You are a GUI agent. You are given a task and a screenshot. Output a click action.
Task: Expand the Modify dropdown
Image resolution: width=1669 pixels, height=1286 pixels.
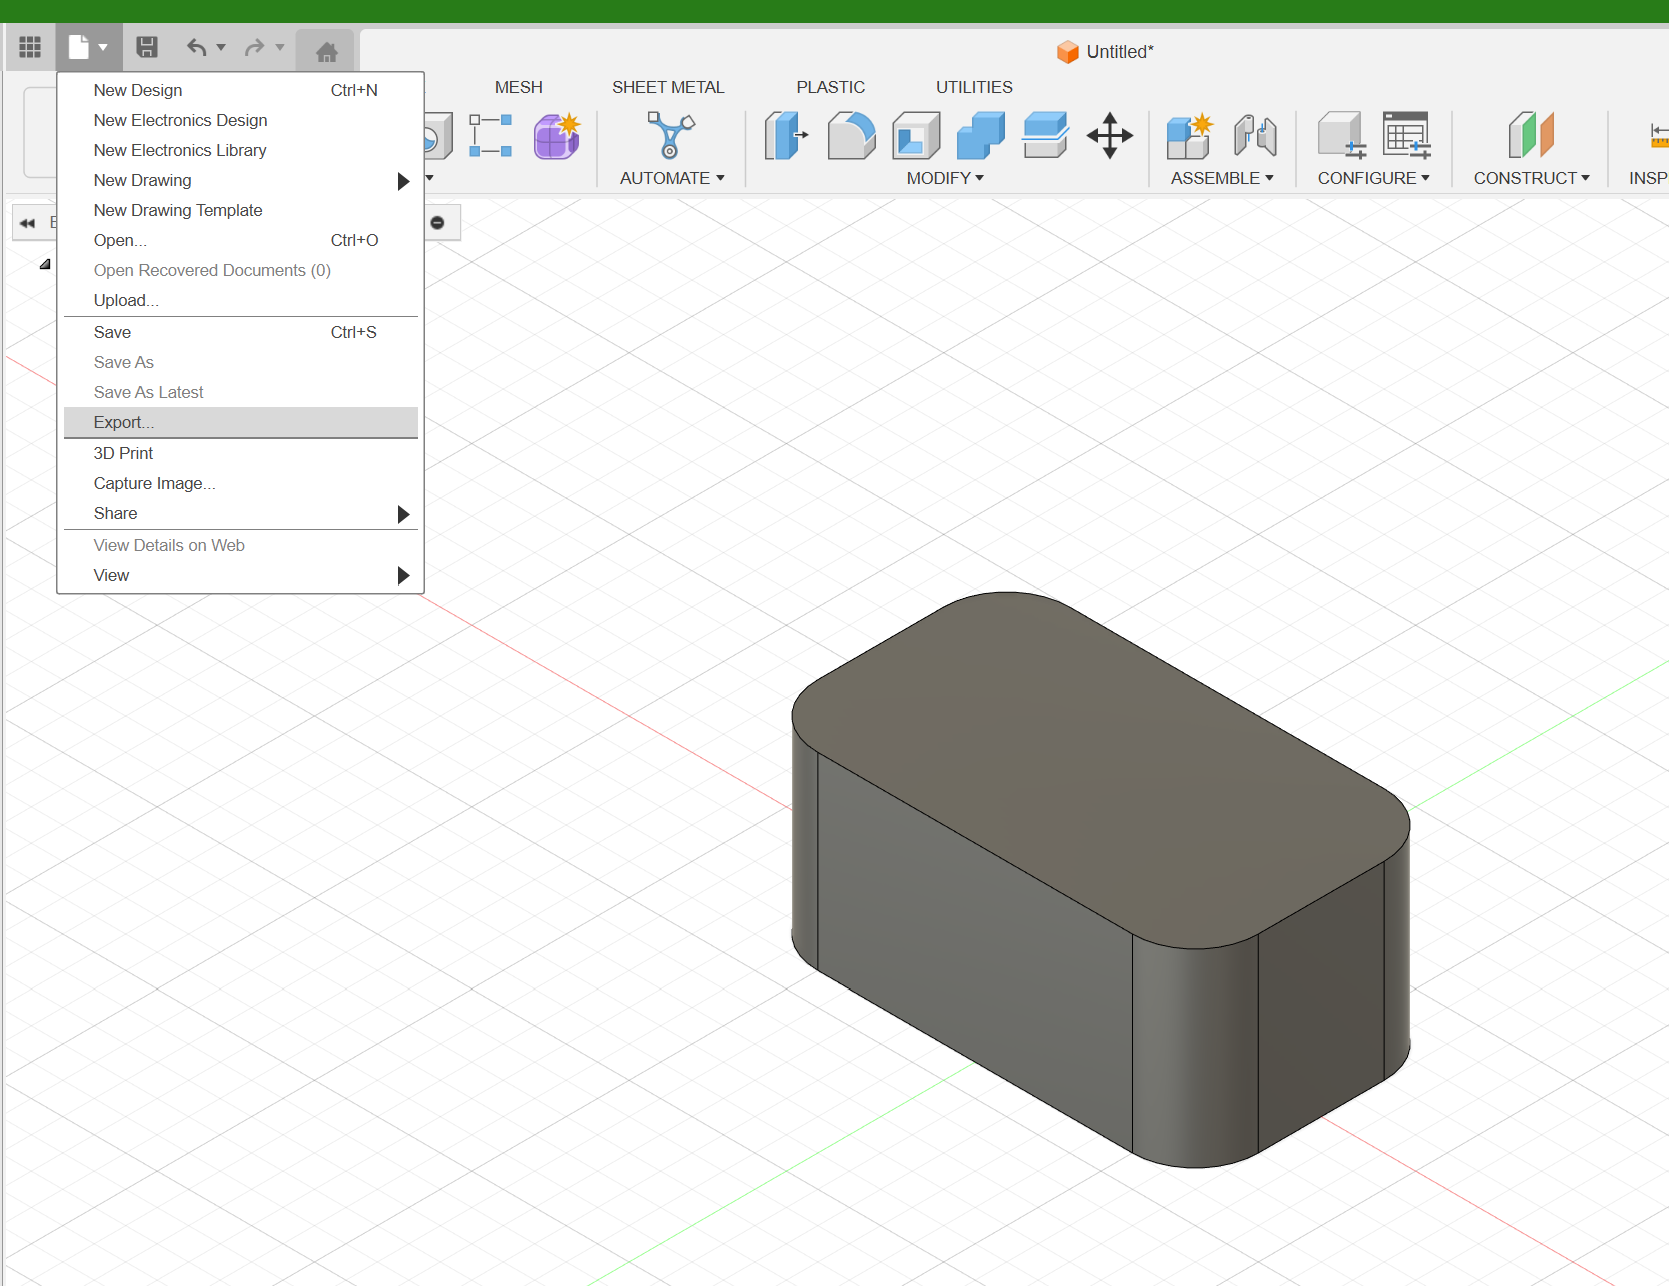(x=944, y=178)
